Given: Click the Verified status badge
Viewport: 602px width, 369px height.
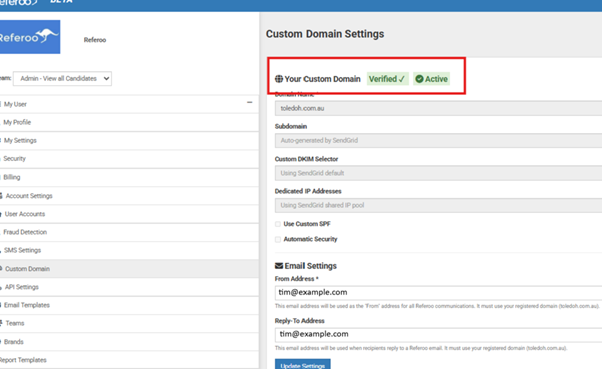Looking at the screenshot, I should coord(387,79).
